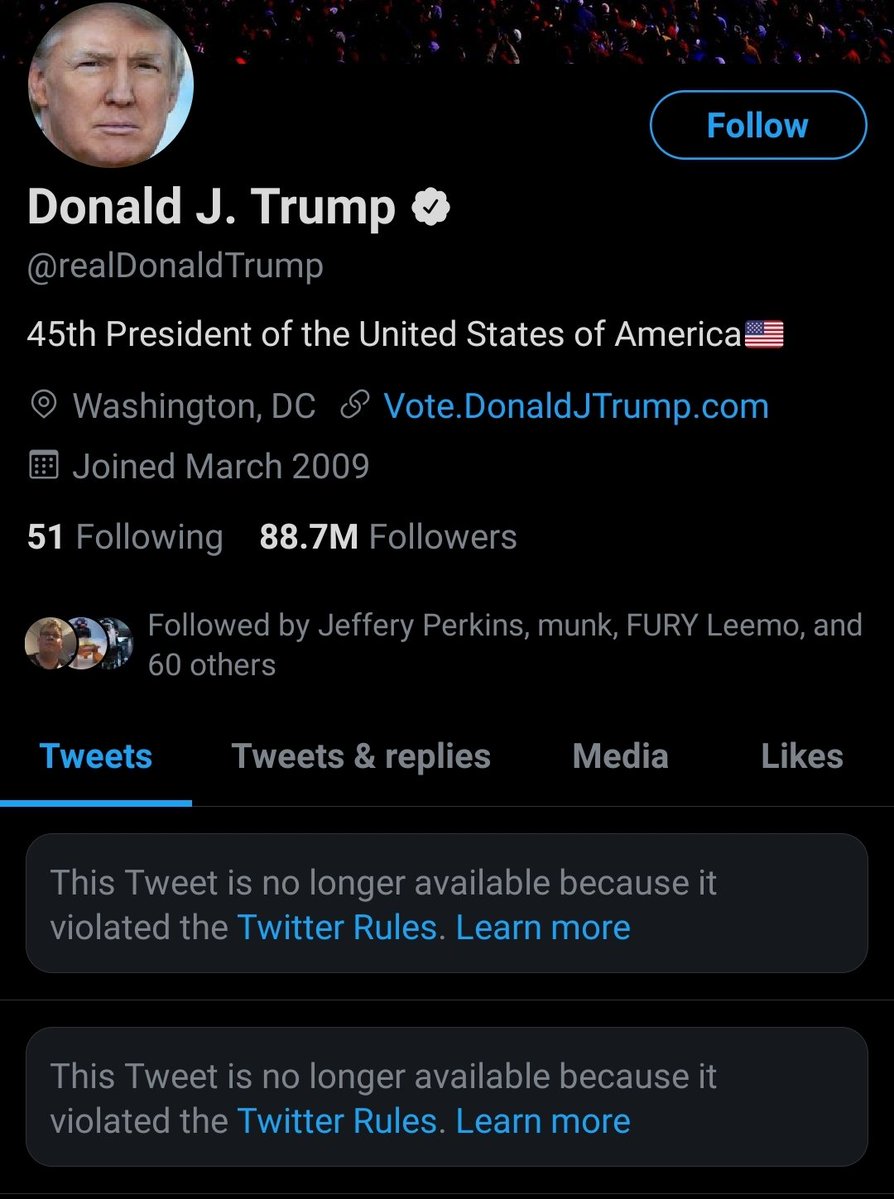Click the chain link icon beside the website
The height and width of the screenshot is (1199, 894).
point(355,406)
